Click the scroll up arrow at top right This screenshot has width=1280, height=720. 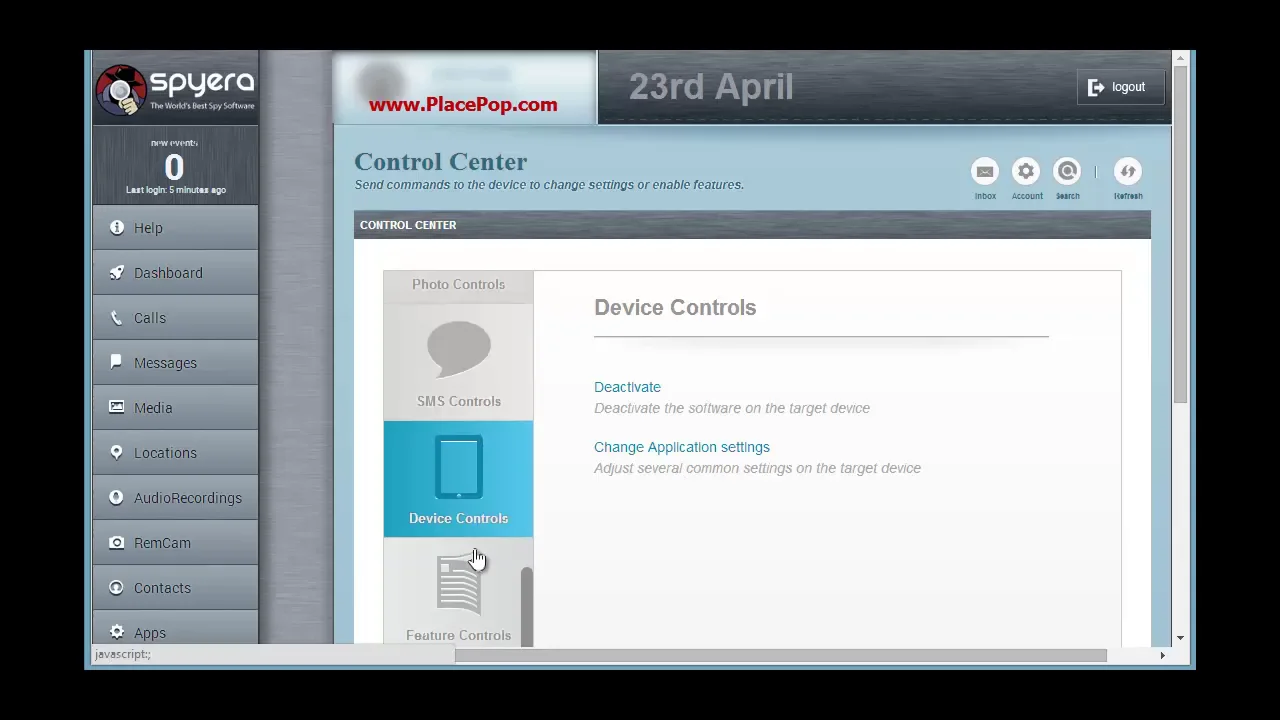(x=1181, y=59)
